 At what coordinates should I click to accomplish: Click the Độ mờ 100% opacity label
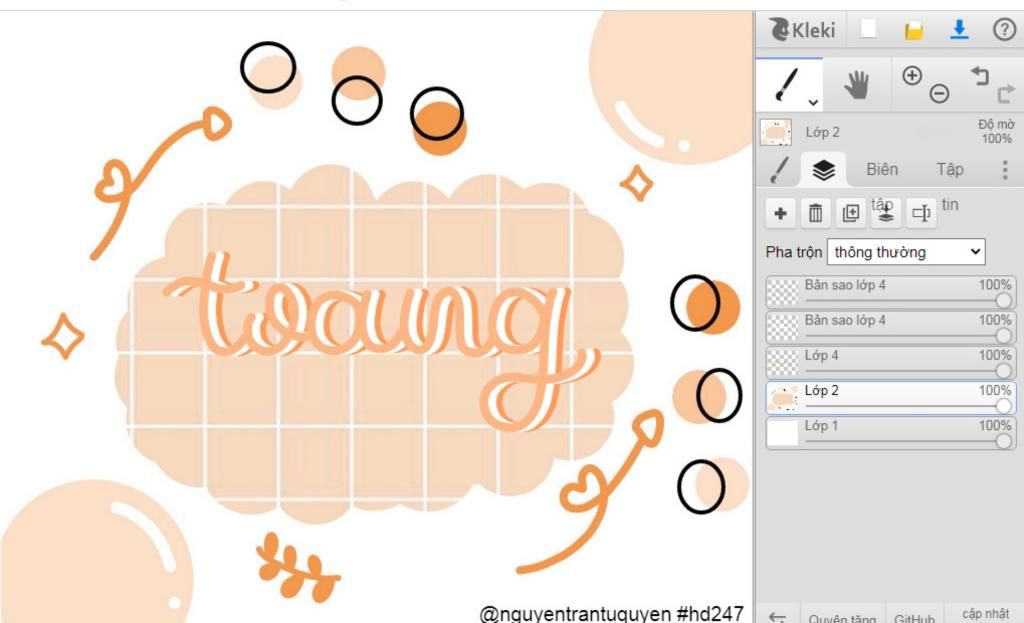pyautogui.click(x=996, y=131)
